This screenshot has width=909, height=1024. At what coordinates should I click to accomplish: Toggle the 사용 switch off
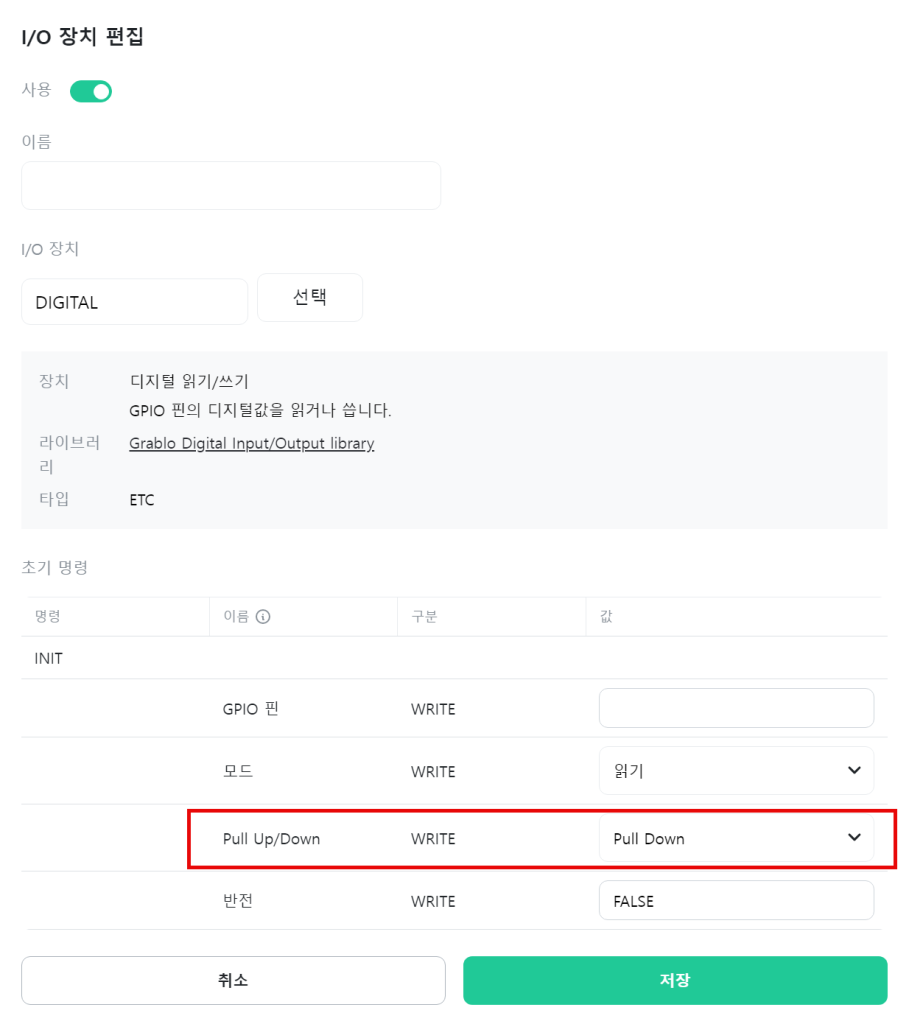(91, 91)
